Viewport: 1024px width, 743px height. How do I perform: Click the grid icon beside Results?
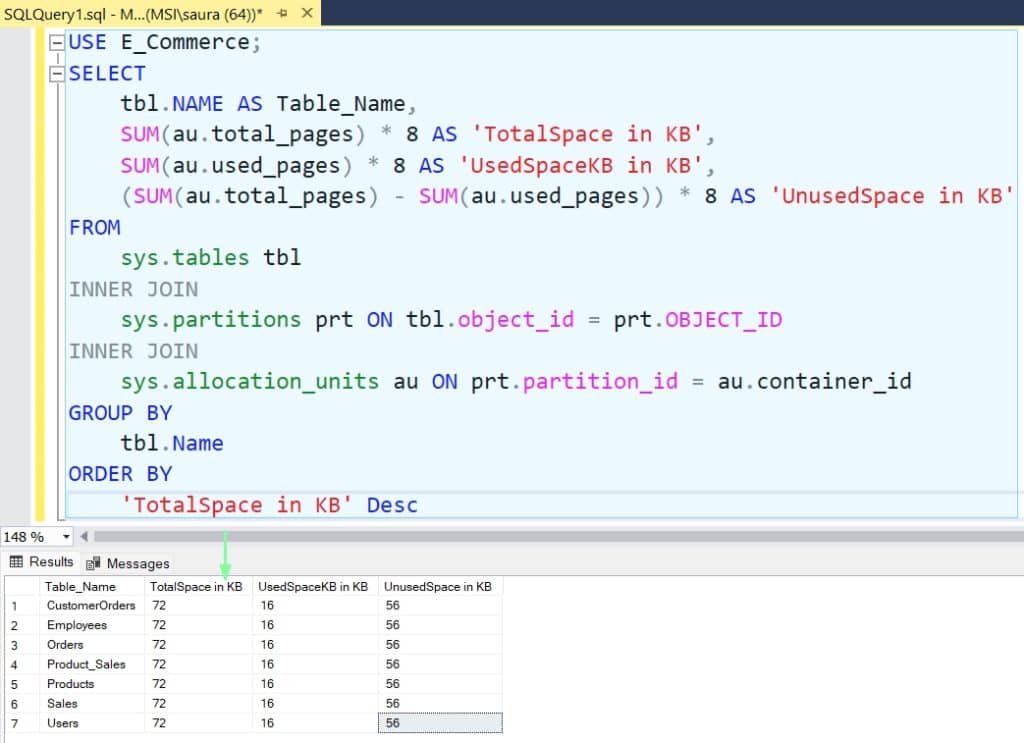point(14,561)
